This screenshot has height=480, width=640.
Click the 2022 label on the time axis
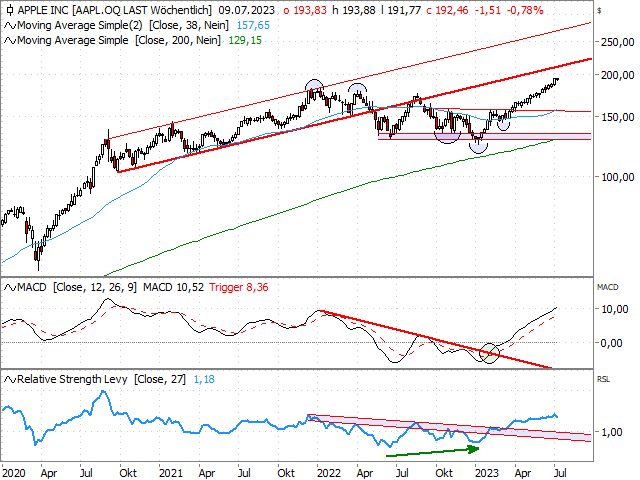point(329,473)
